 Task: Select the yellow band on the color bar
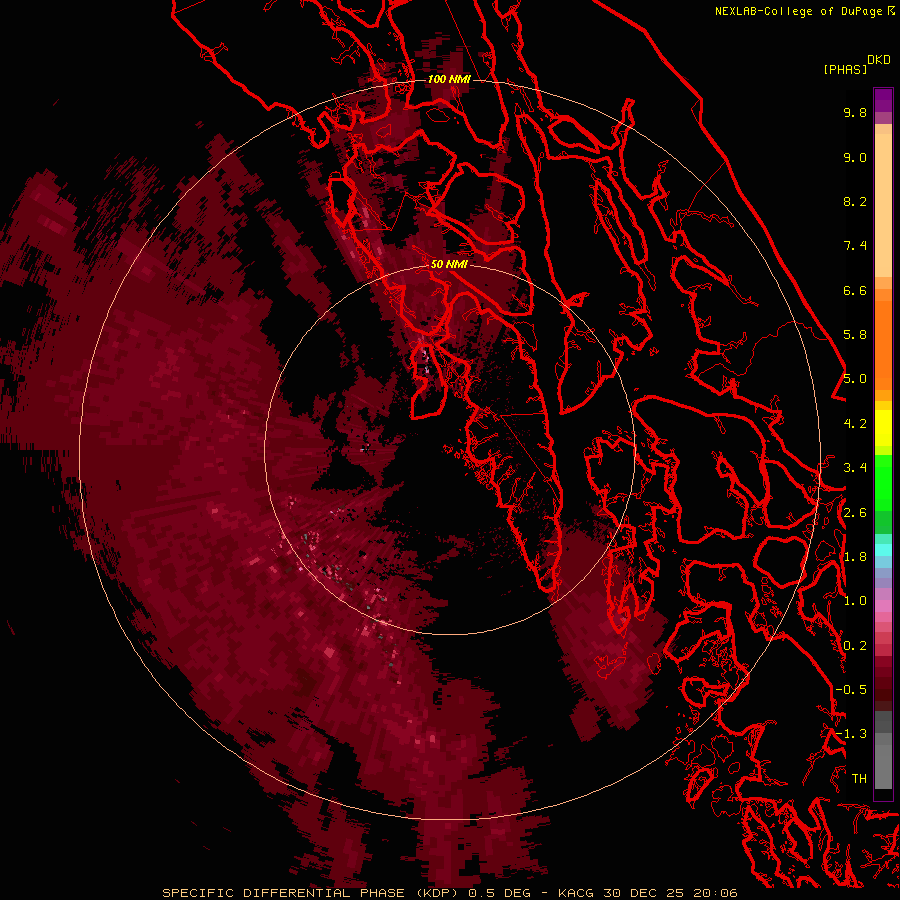tap(883, 428)
